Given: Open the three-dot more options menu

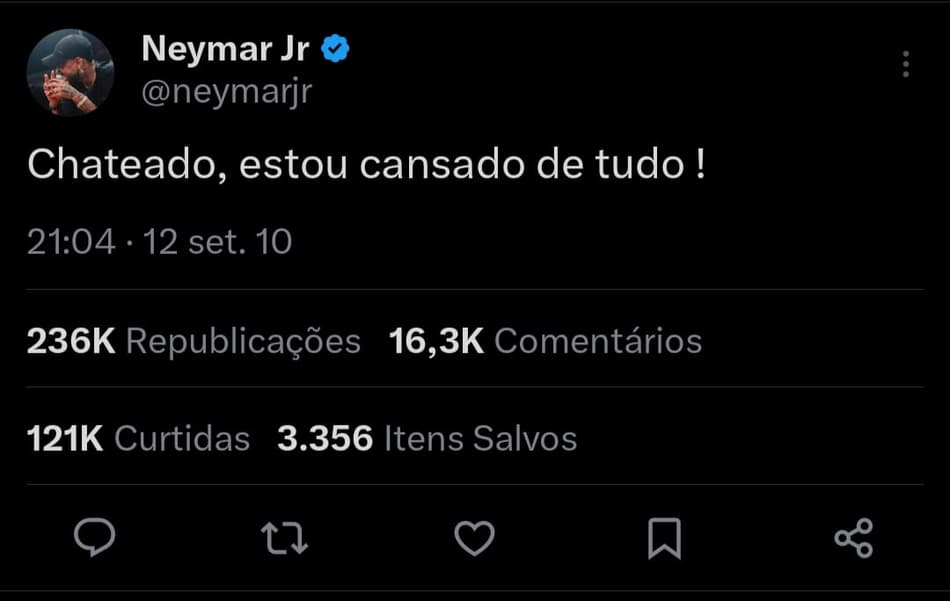Looking at the screenshot, I should coord(905,64).
